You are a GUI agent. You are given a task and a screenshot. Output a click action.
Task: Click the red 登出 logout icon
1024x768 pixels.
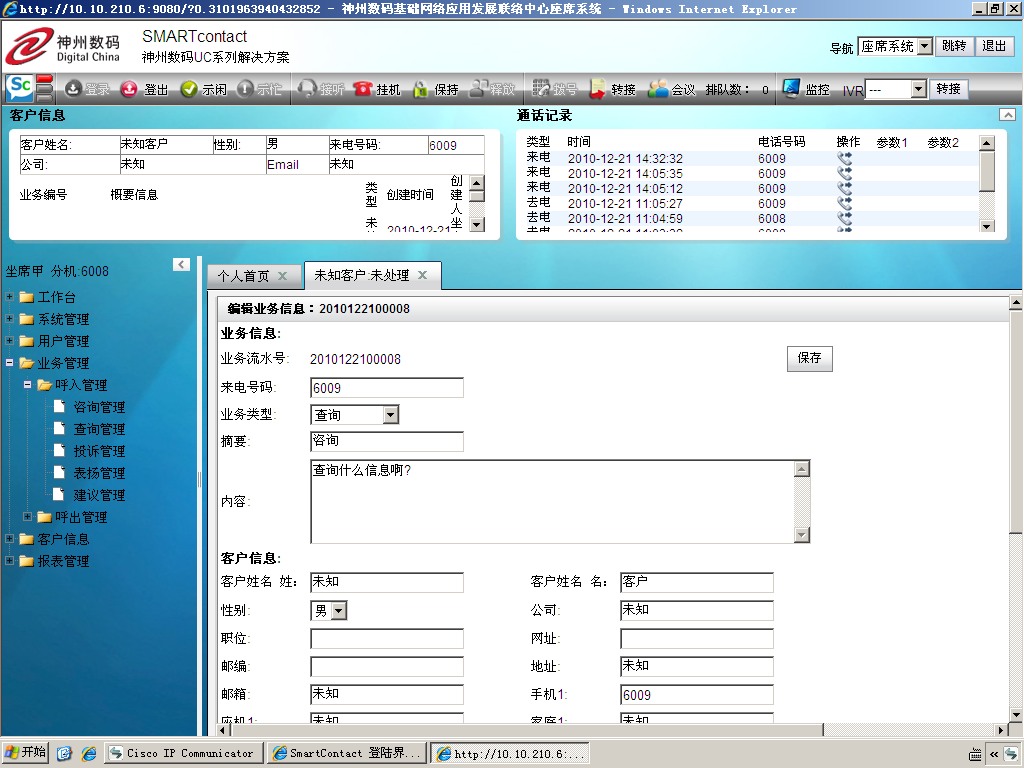[x=129, y=89]
